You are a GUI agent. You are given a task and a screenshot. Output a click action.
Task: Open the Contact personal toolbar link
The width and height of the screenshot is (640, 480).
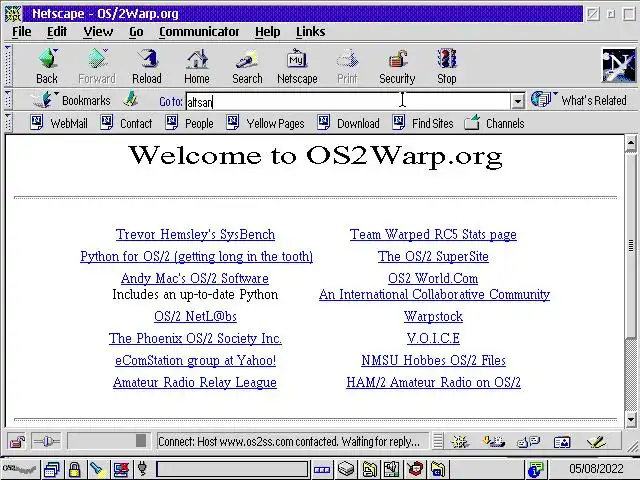point(126,123)
